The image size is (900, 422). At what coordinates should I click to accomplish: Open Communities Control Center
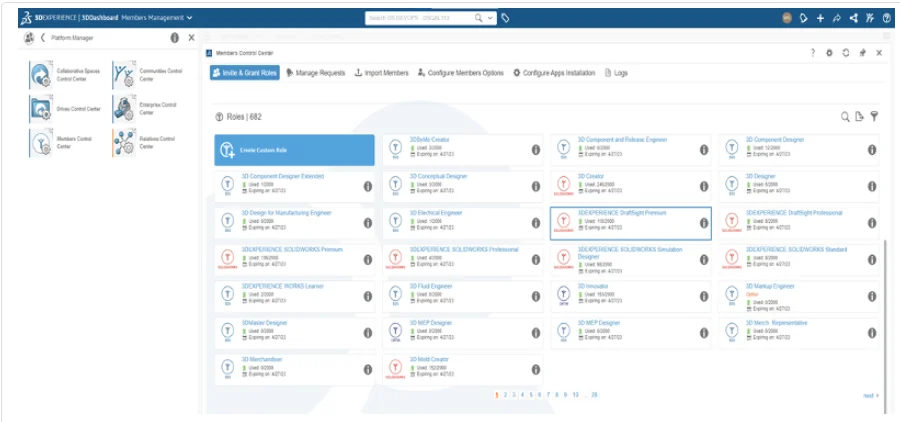point(148,75)
